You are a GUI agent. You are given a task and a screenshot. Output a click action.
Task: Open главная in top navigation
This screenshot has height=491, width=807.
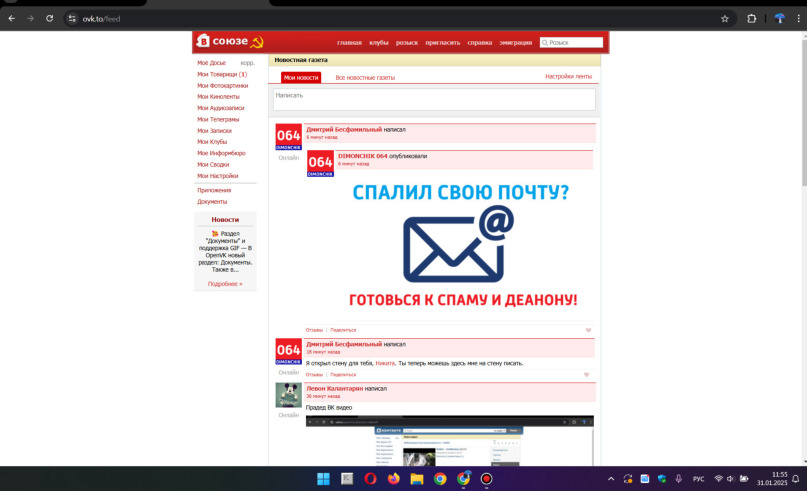[349, 43]
